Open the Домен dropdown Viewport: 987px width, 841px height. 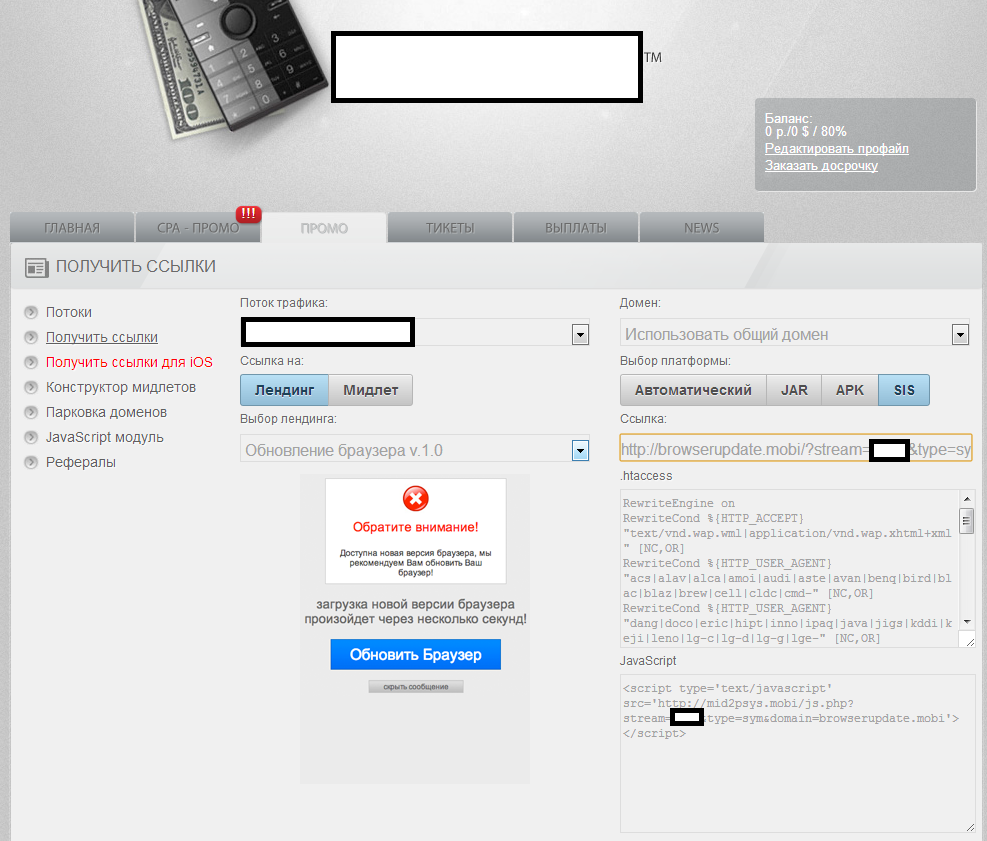[960, 335]
